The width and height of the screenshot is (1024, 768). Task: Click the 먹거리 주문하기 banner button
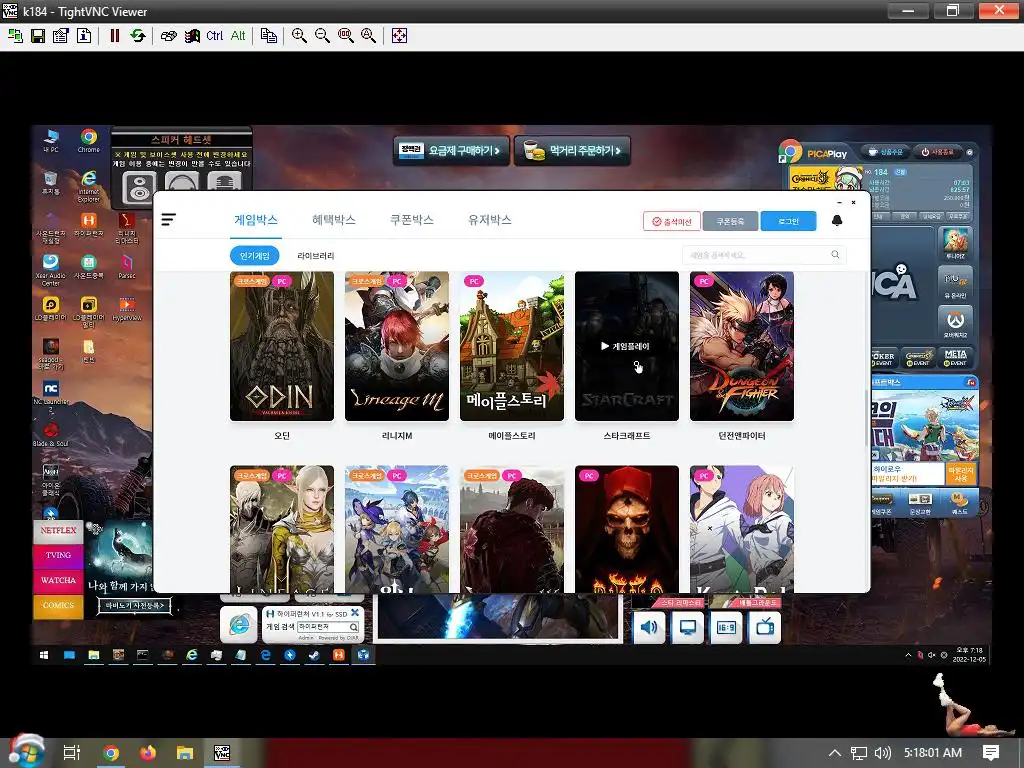[572, 151]
